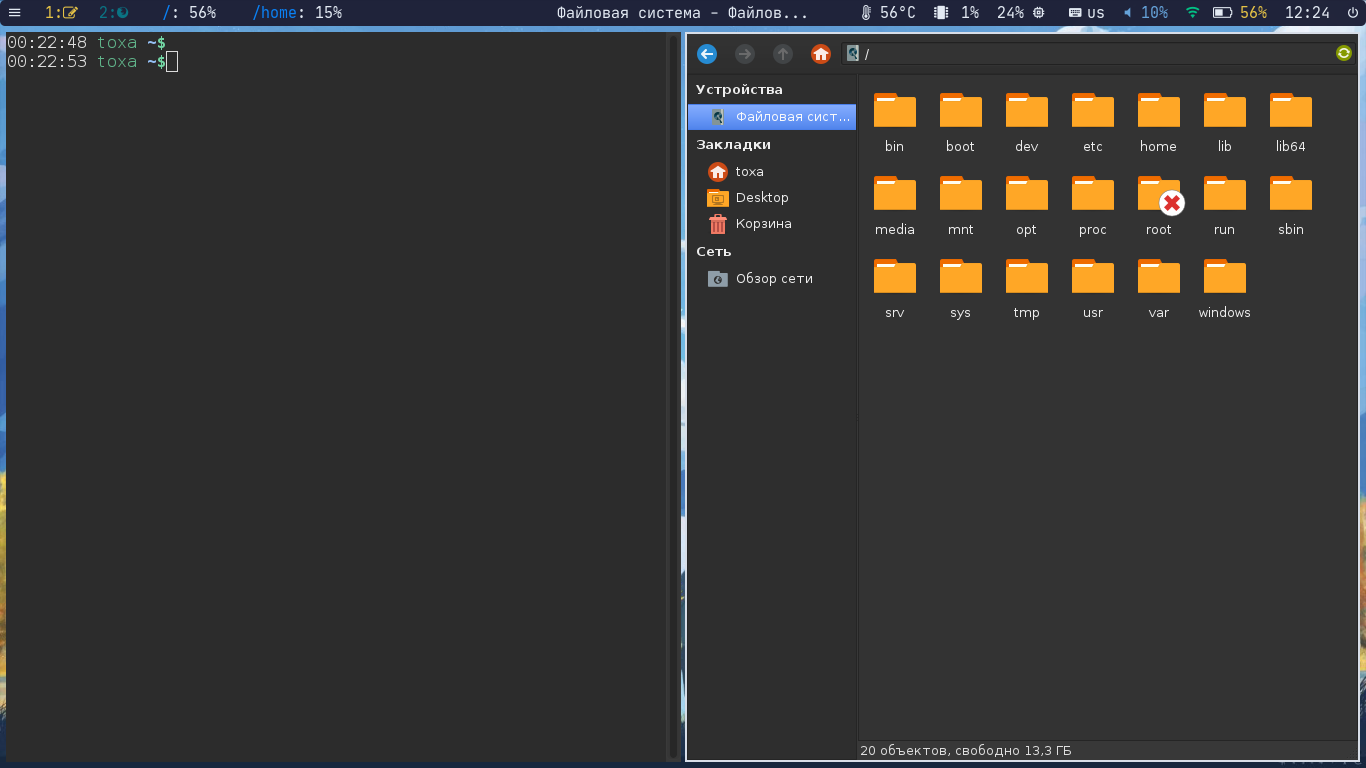This screenshot has width=1366, height=768.
Task: Click /home disk usage 15% indicator
Action: click(297, 13)
